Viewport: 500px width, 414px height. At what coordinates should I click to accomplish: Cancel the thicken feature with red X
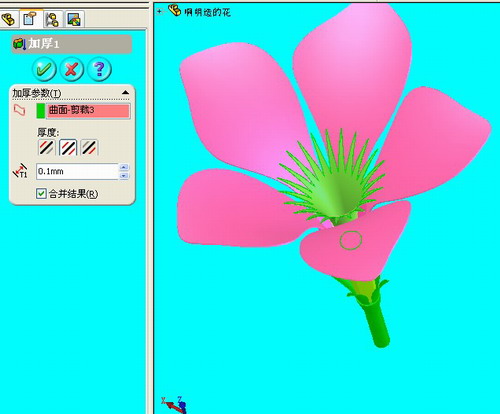[72, 69]
